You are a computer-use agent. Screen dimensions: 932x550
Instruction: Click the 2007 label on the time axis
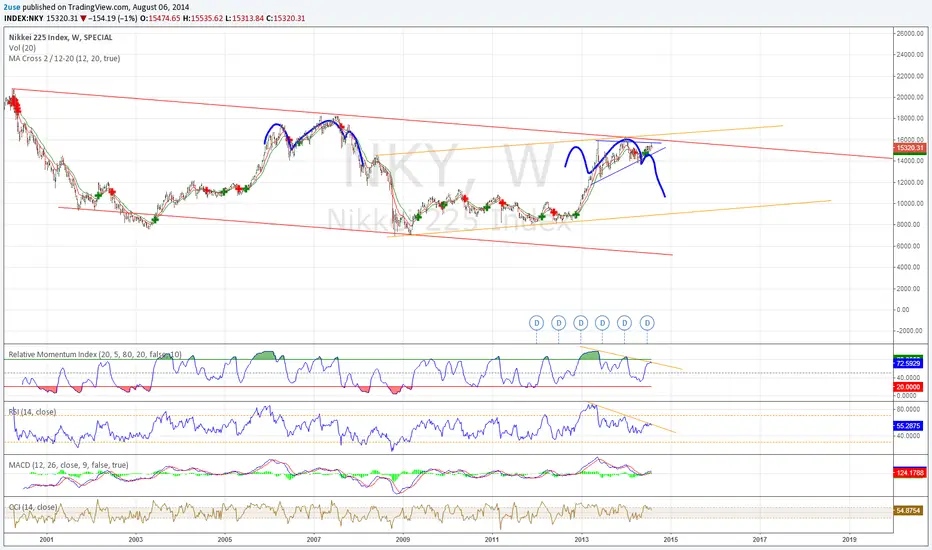(314, 539)
